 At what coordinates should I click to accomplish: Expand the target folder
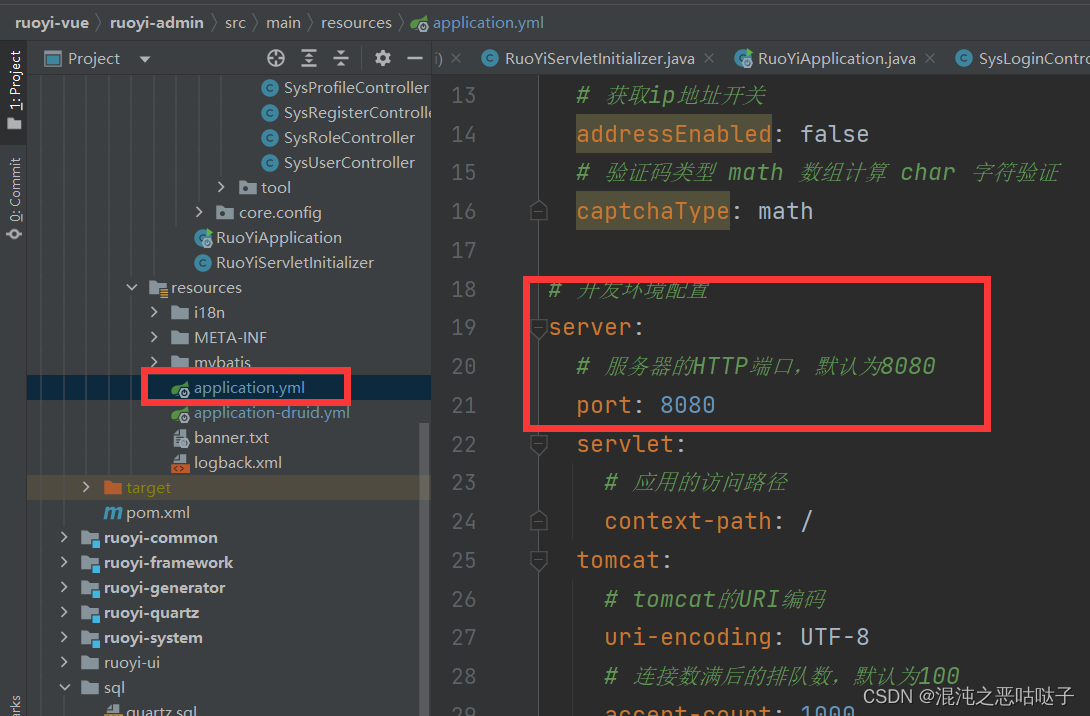[86, 487]
